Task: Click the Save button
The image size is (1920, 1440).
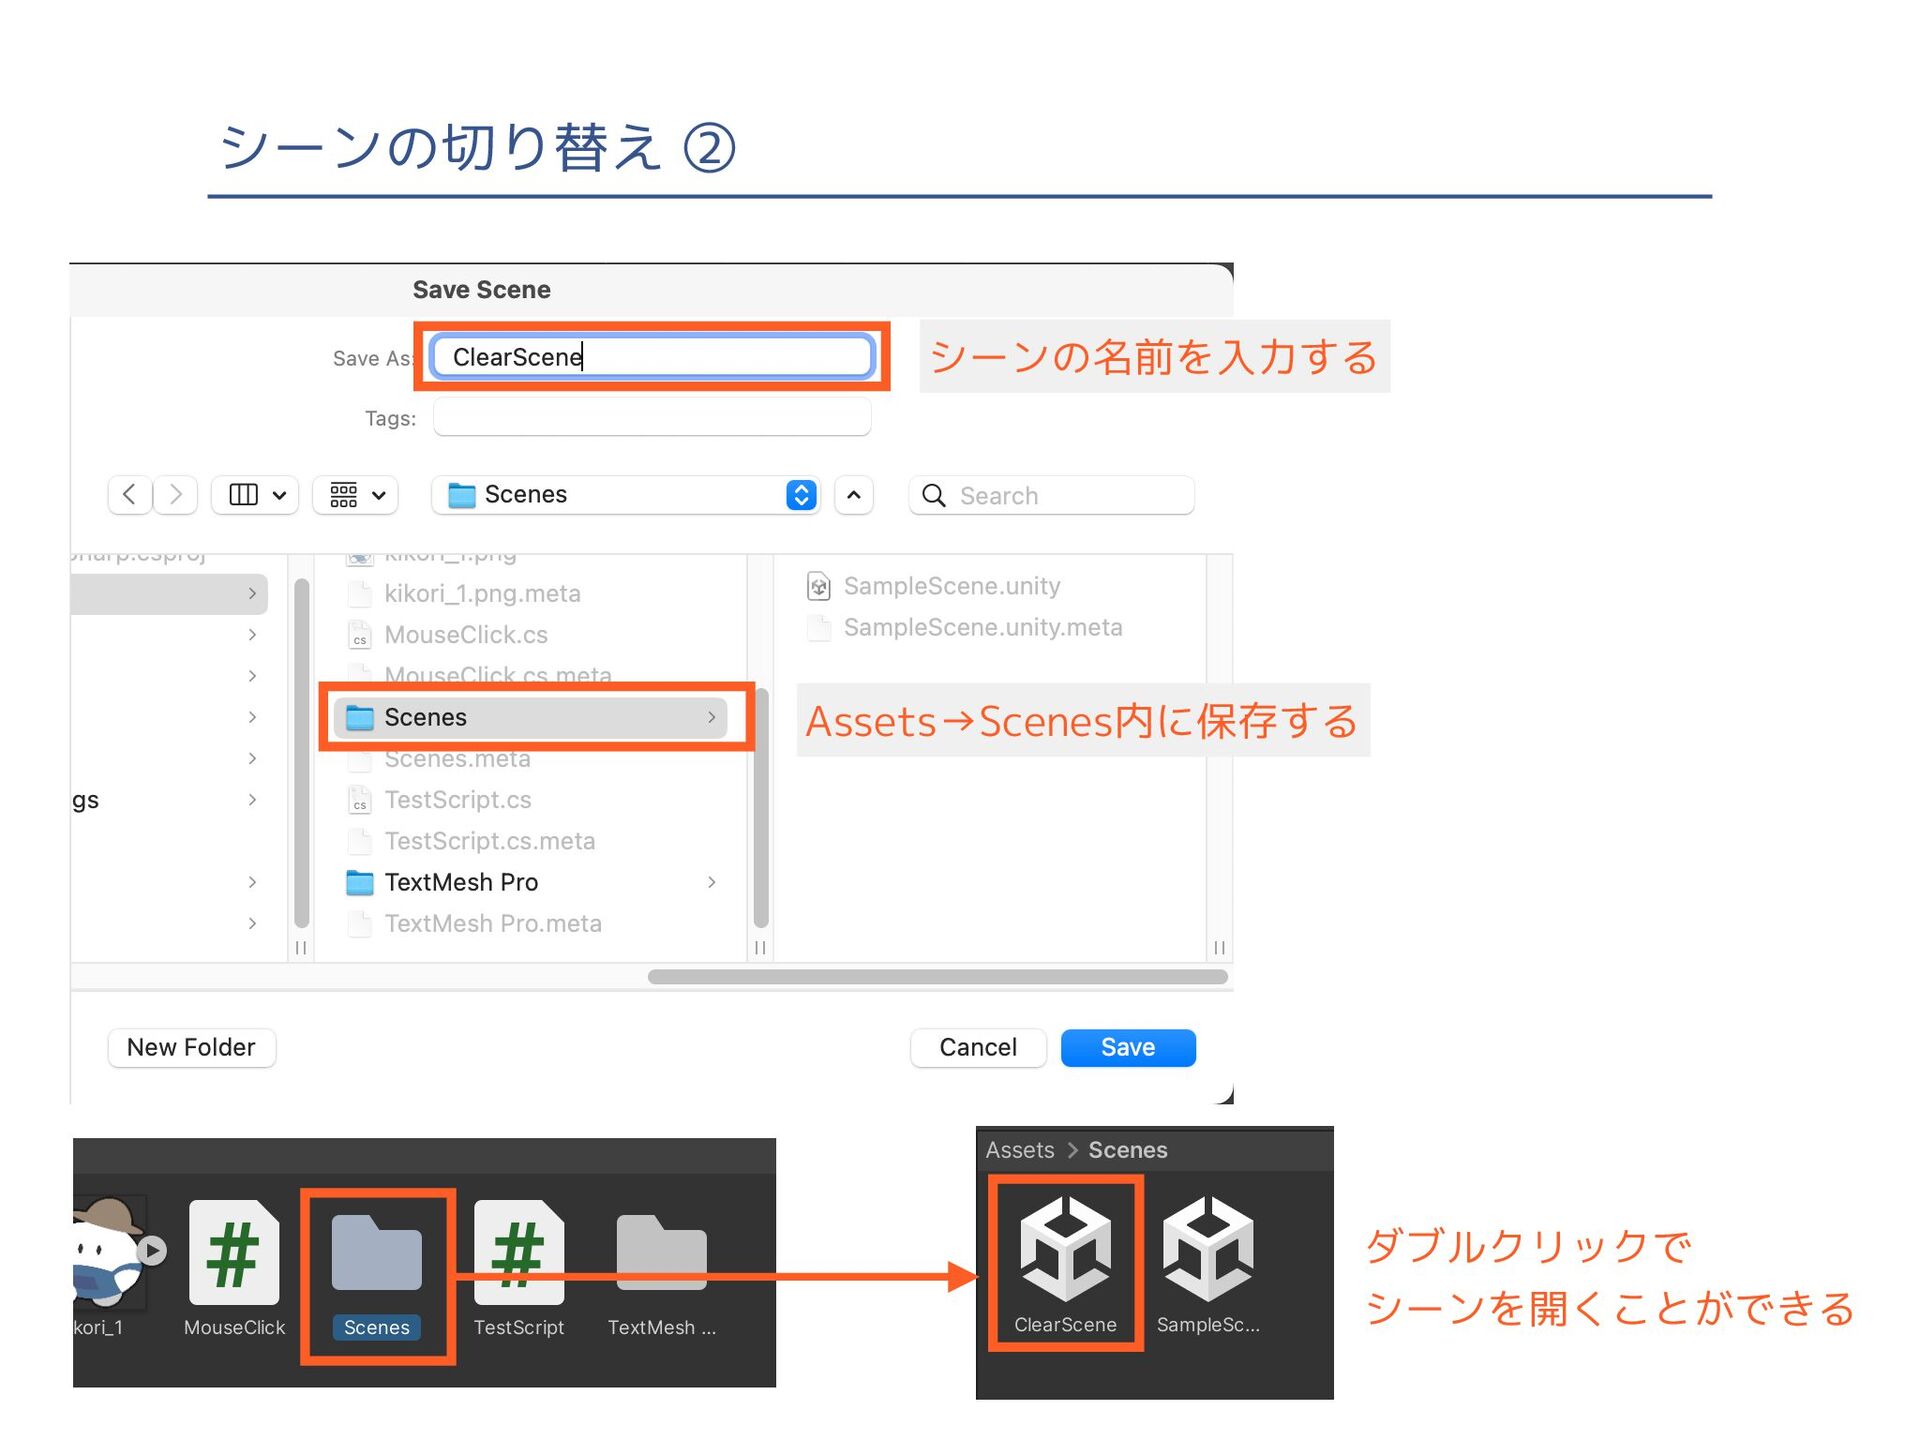Action: (1127, 1047)
